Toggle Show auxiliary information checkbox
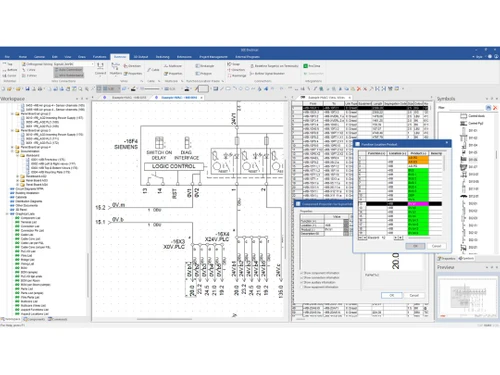The width and height of the screenshot is (500, 375). click(x=302, y=282)
